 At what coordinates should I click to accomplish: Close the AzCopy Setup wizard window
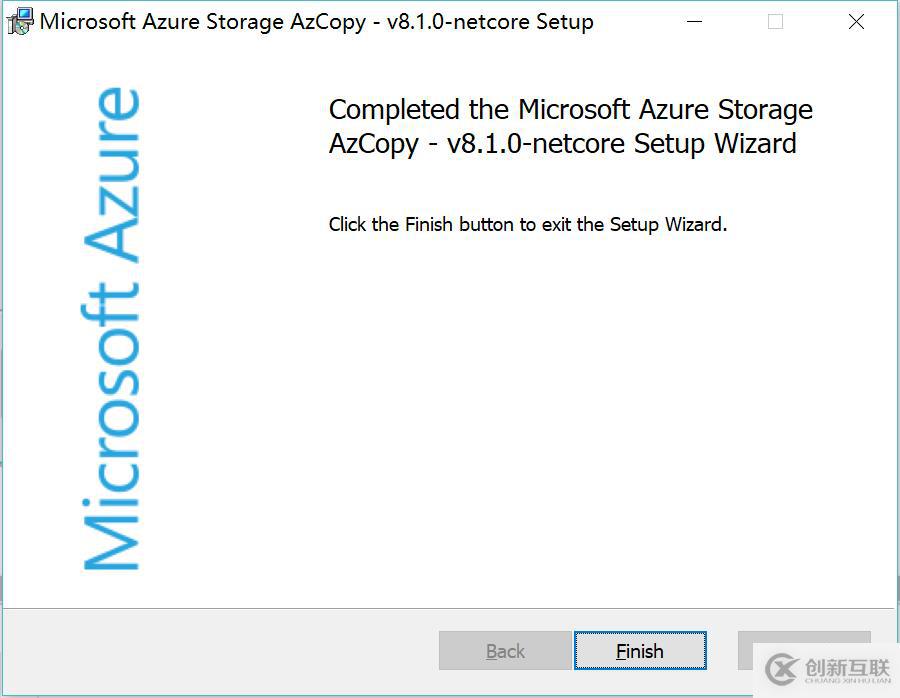[856, 22]
